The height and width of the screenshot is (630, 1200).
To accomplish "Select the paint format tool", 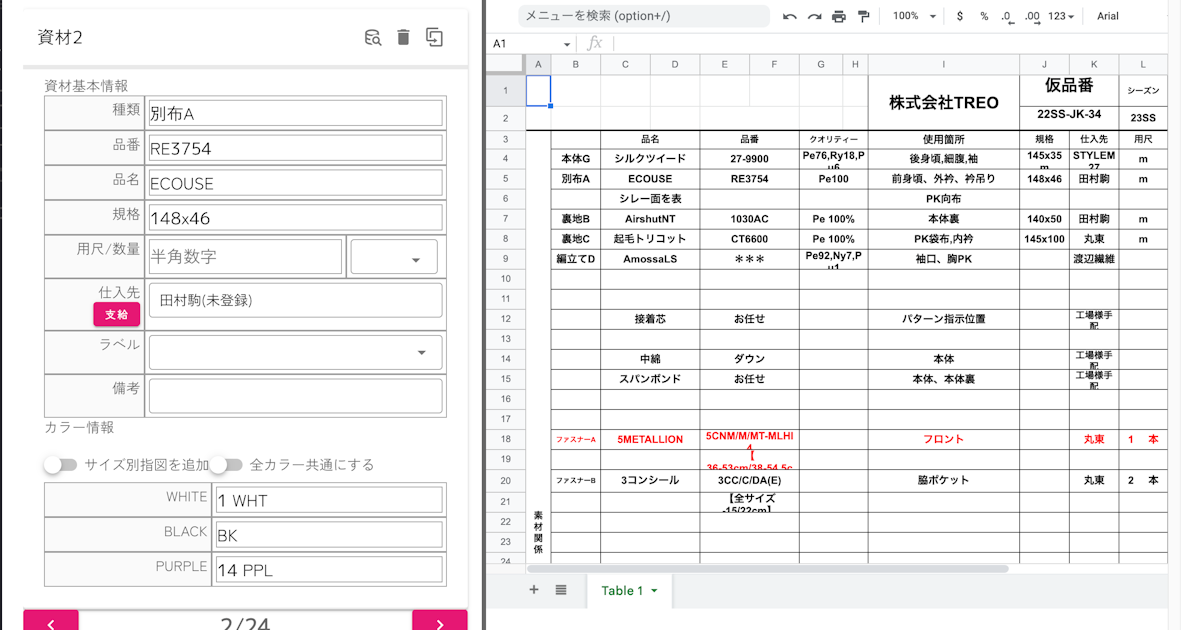I will [x=863, y=17].
